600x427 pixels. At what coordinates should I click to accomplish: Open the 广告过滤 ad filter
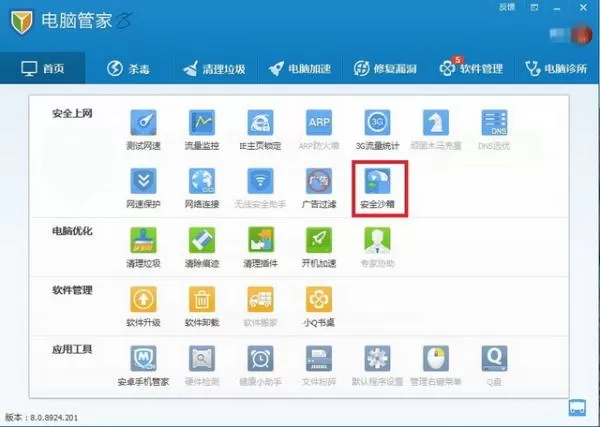(319, 181)
